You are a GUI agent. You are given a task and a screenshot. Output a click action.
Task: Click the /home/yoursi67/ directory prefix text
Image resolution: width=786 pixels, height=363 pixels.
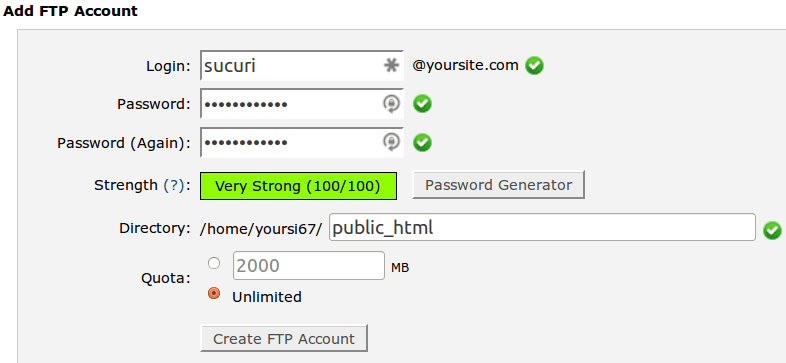[261, 229]
